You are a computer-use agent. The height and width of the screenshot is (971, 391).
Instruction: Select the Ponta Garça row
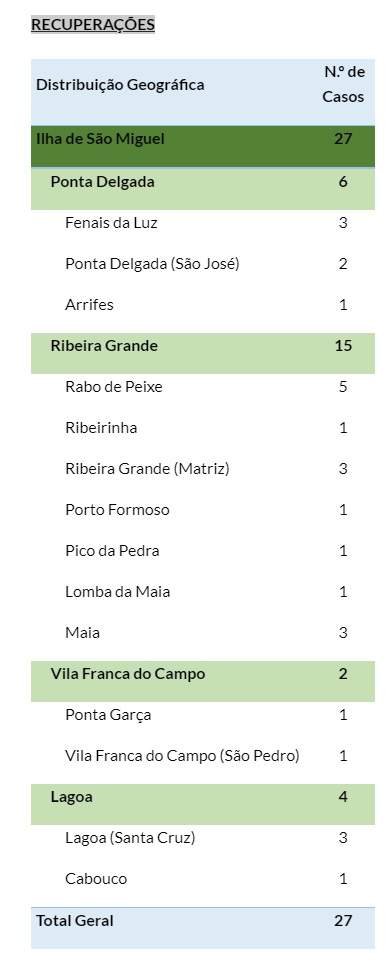[x=203, y=715]
